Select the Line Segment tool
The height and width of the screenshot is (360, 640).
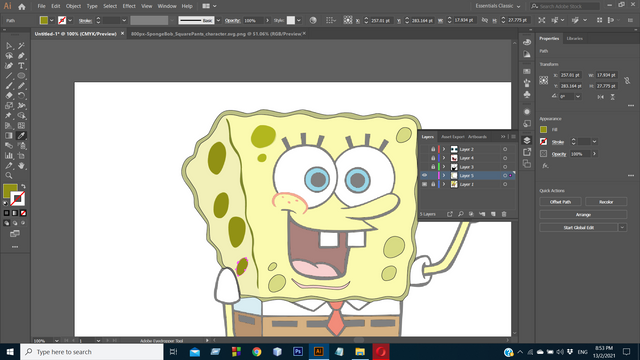(9, 76)
